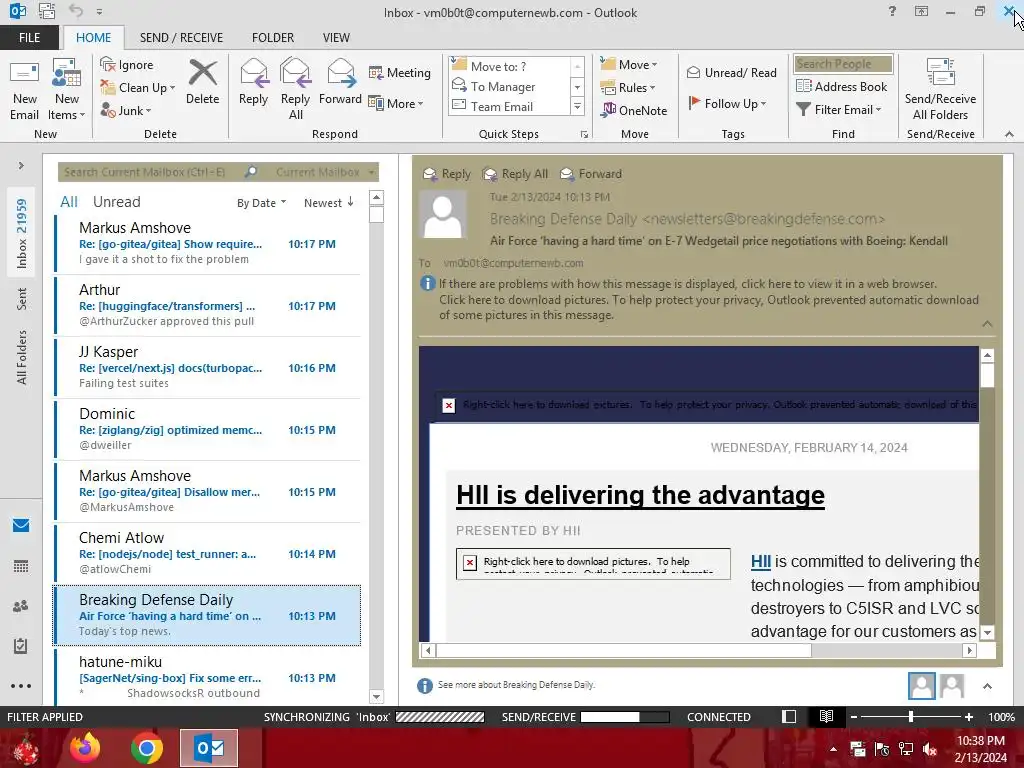Show All messages filter

69,202
